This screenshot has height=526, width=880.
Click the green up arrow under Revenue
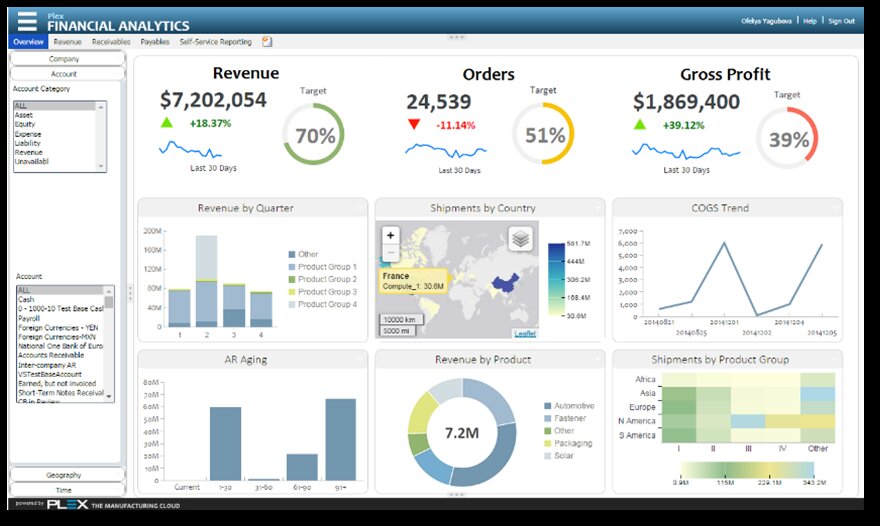[167, 123]
